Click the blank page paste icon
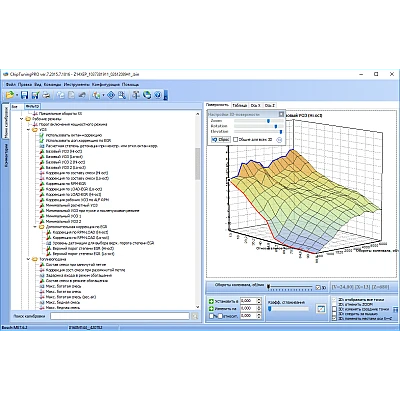Screen dimensions: 400x400 click(x=71, y=95)
